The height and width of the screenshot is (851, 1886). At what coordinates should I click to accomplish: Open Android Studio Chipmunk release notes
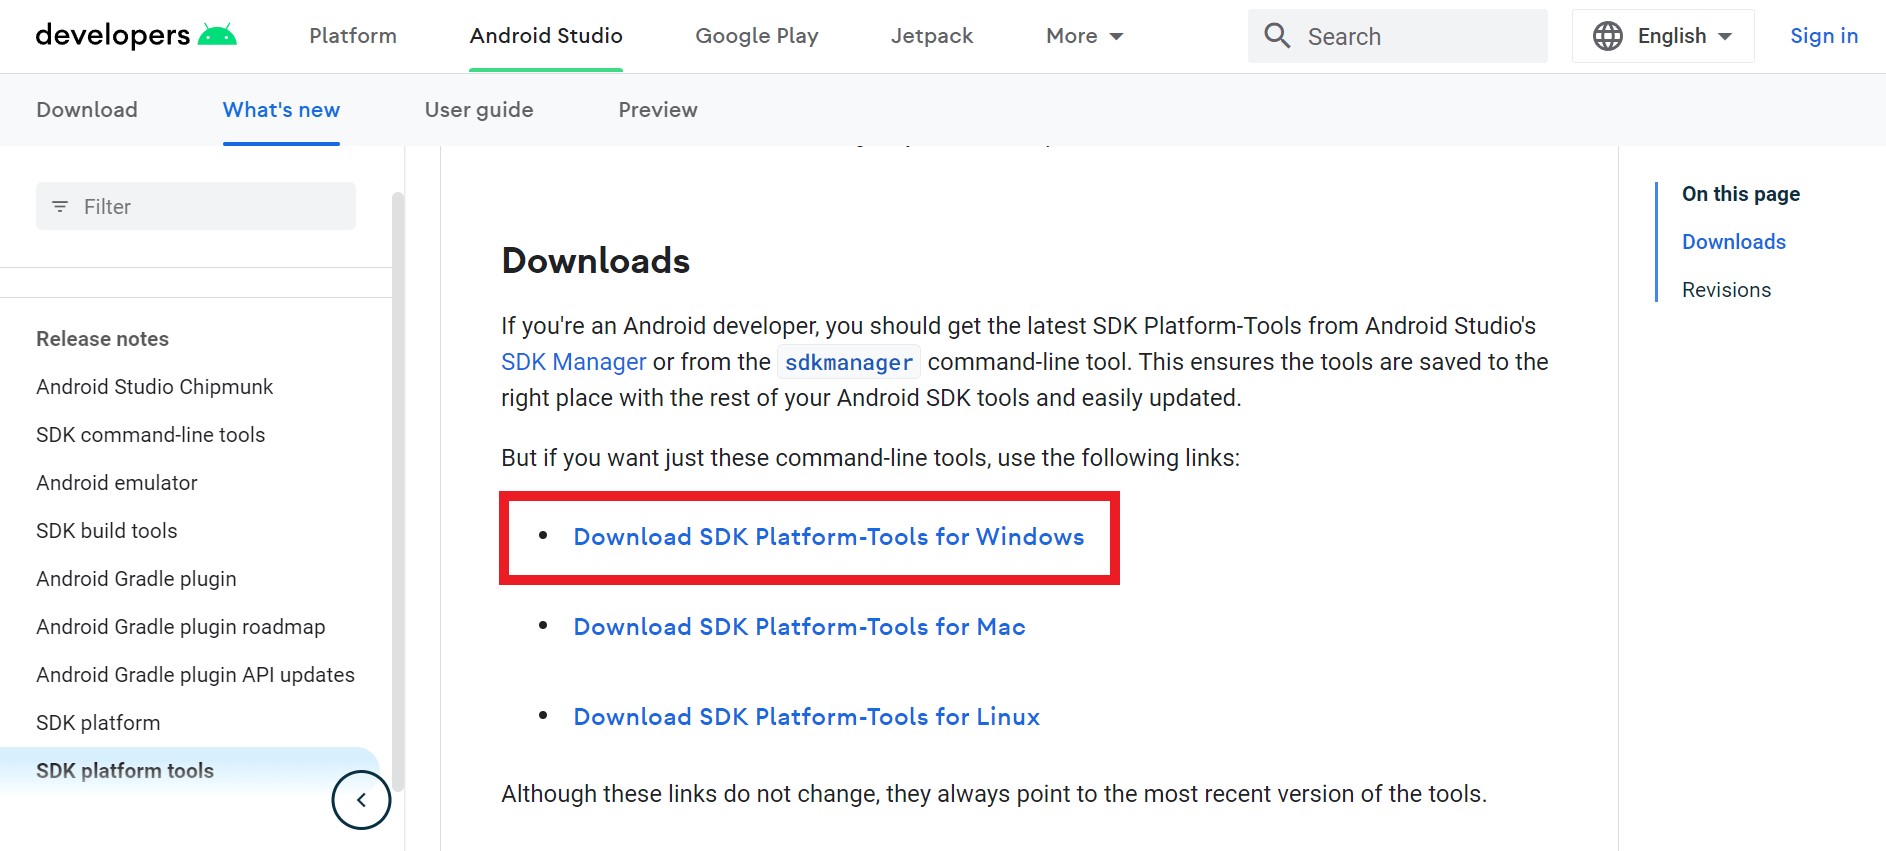155,387
